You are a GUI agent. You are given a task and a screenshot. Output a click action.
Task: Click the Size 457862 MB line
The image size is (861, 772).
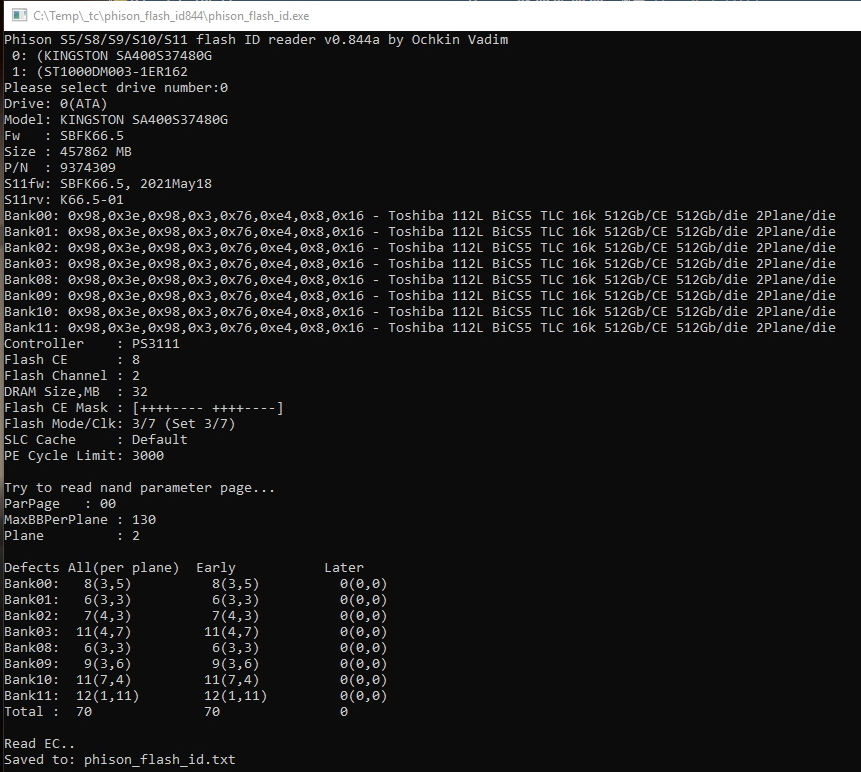click(68, 152)
